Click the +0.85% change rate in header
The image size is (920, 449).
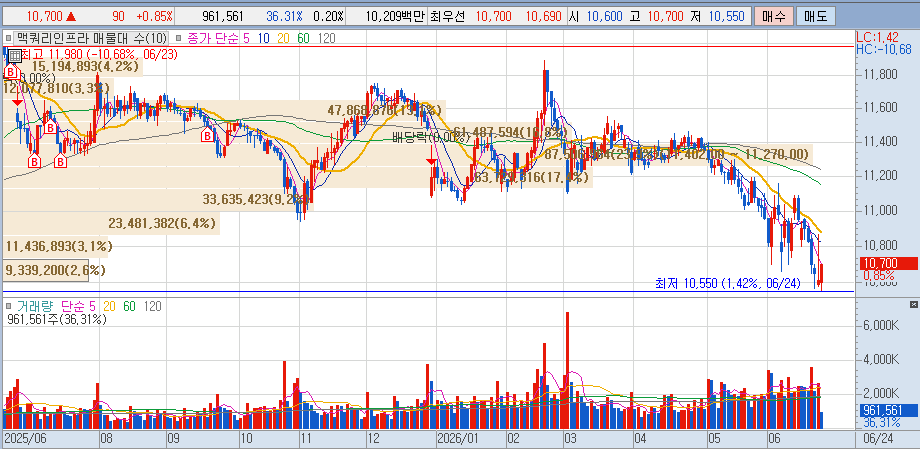[x=154, y=16]
